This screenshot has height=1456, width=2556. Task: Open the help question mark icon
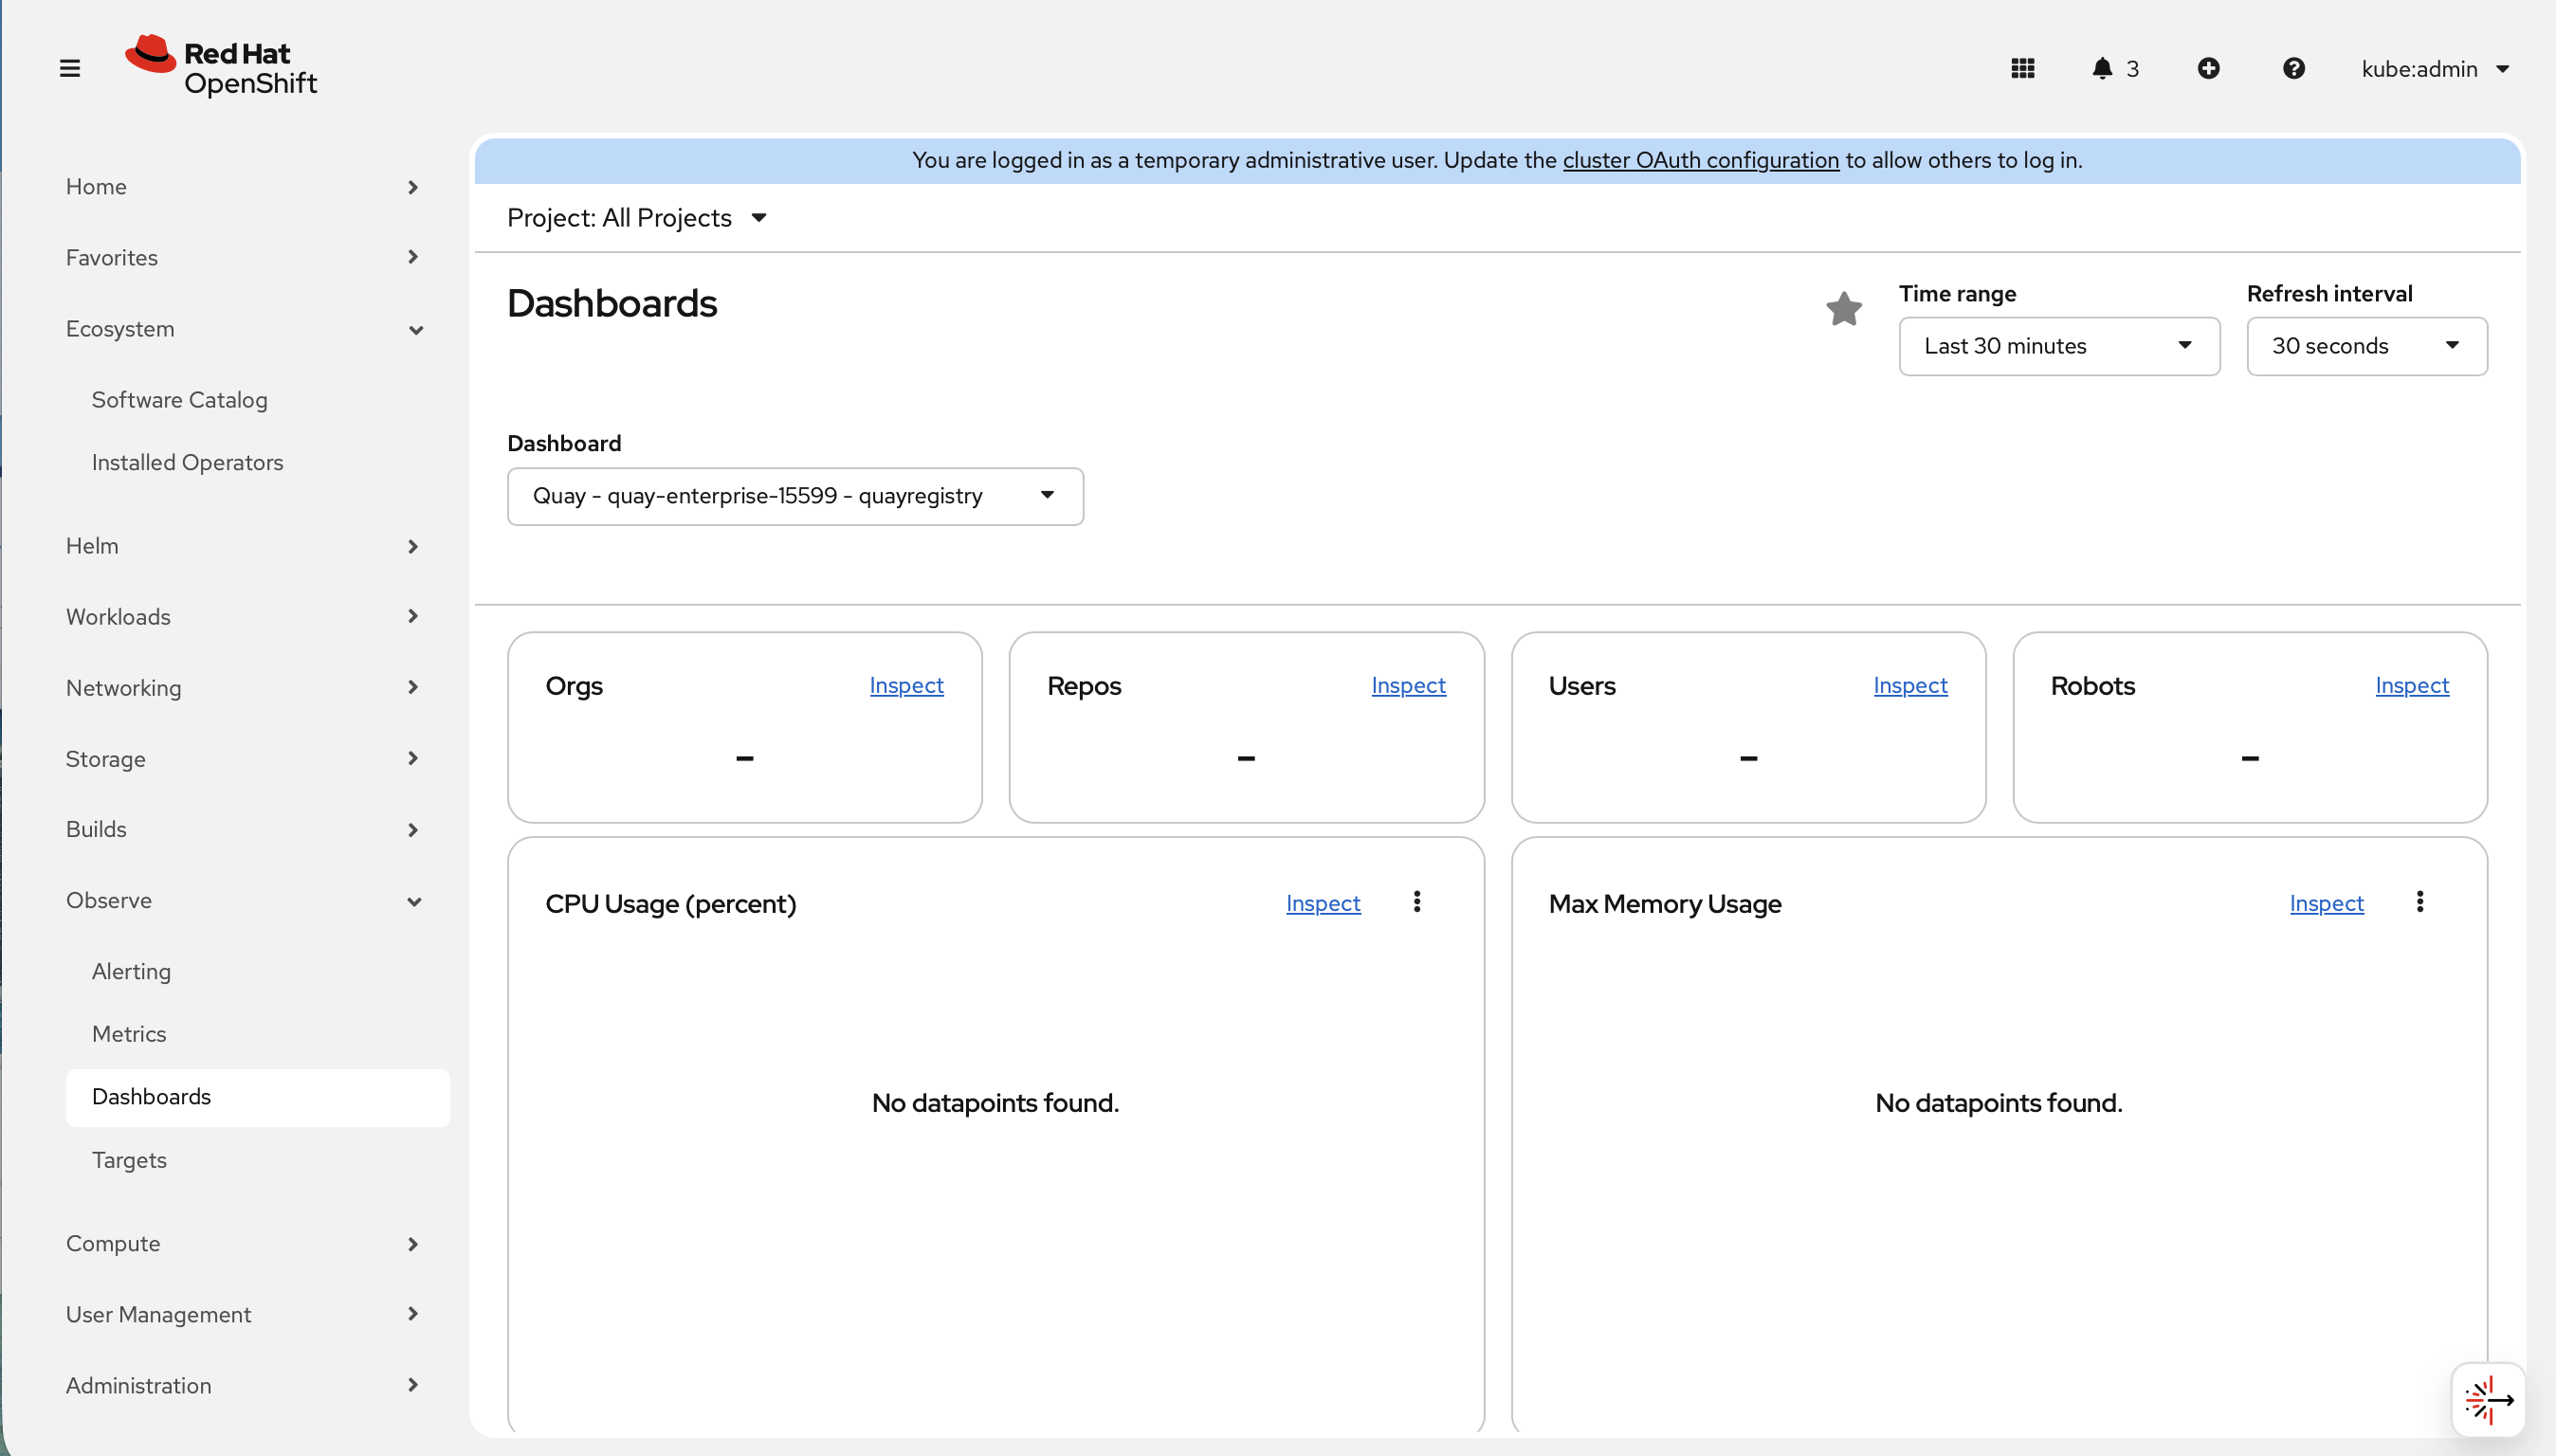point(2293,68)
